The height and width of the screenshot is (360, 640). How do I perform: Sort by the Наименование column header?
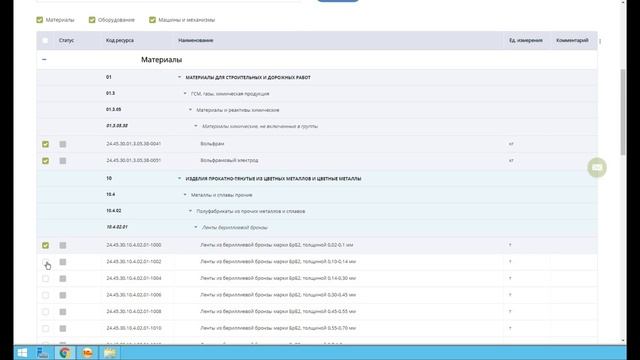click(196, 40)
